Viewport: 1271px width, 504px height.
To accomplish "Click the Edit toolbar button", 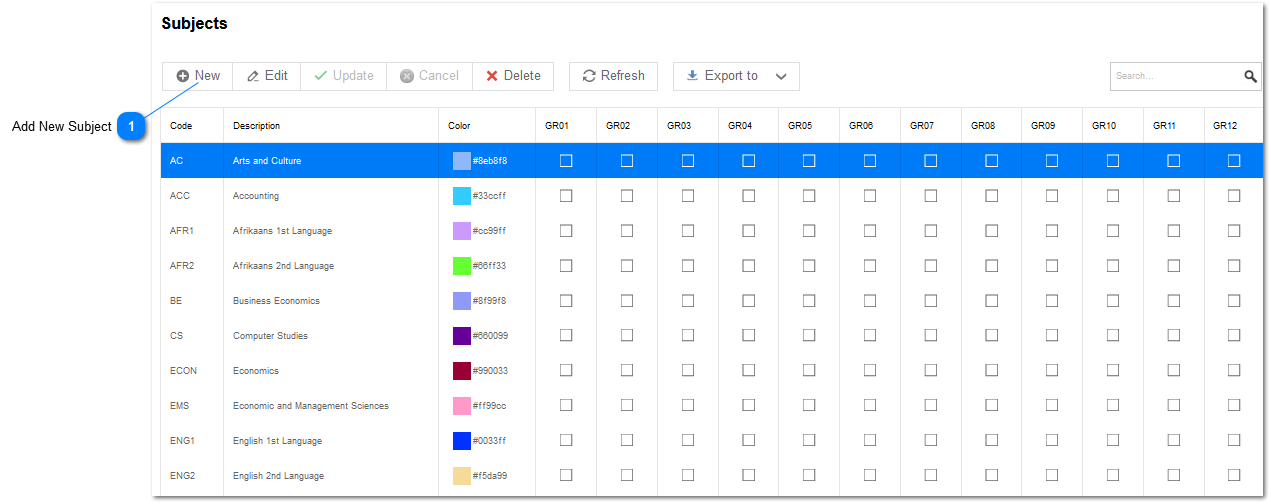I will (267, 76).
